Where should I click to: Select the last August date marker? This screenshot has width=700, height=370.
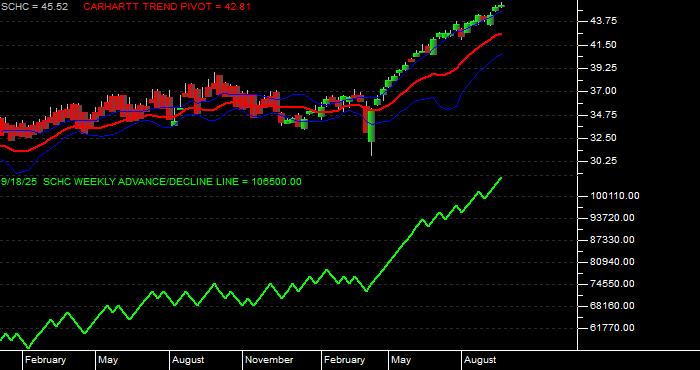[480, 360]
